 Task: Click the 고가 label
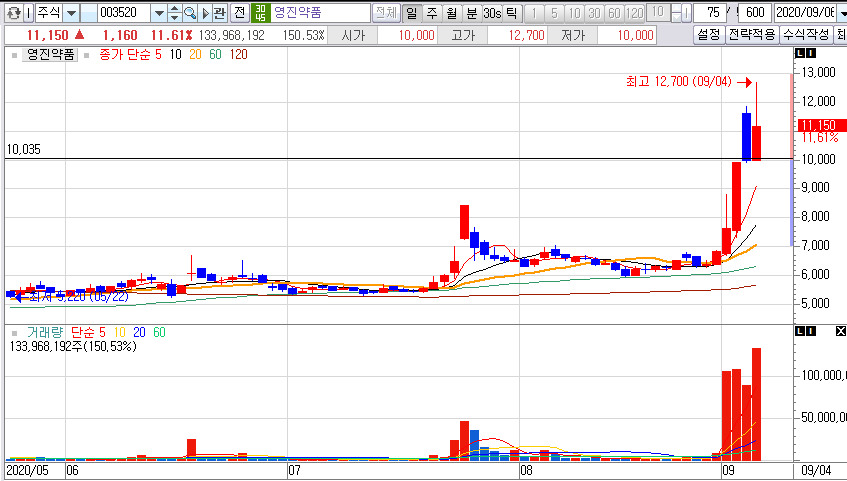click(463, 36)
